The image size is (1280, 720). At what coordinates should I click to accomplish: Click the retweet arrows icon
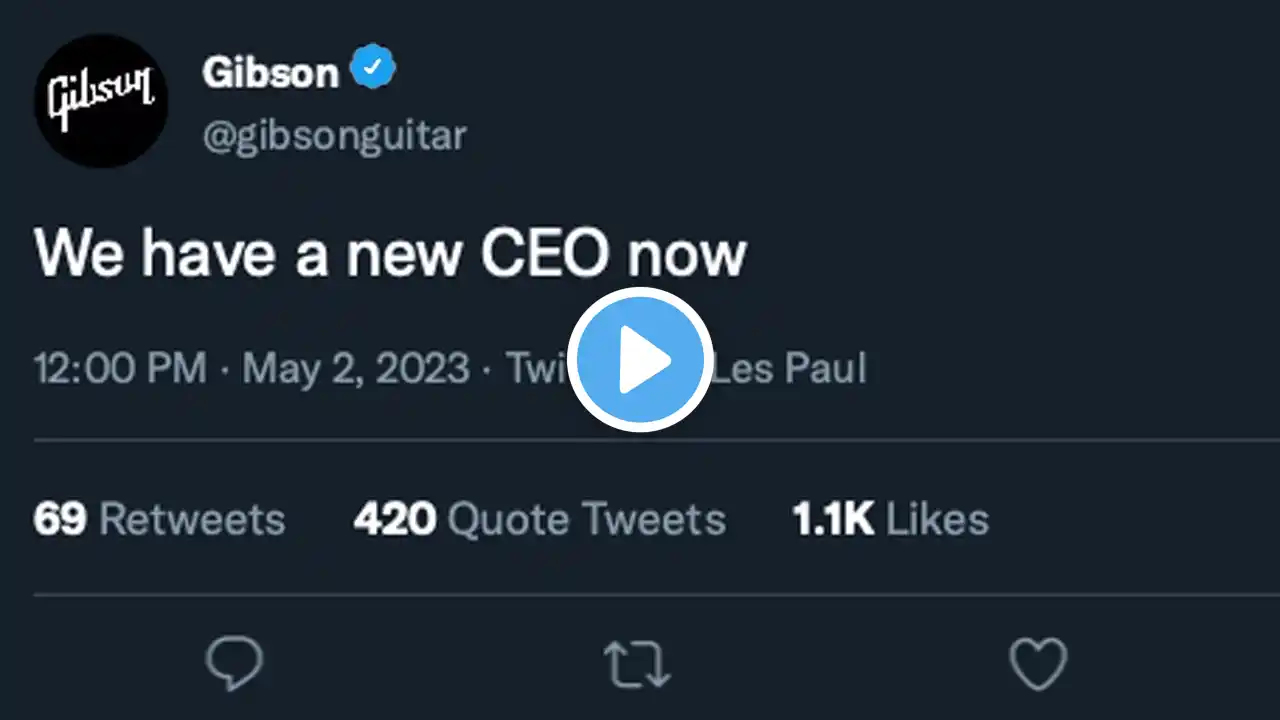639,665
